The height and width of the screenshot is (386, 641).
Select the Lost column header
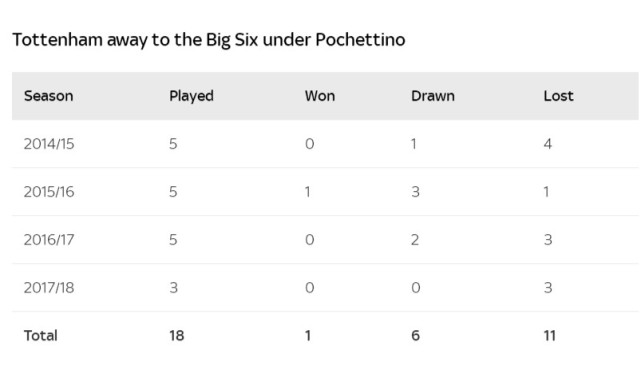[558, 96]
